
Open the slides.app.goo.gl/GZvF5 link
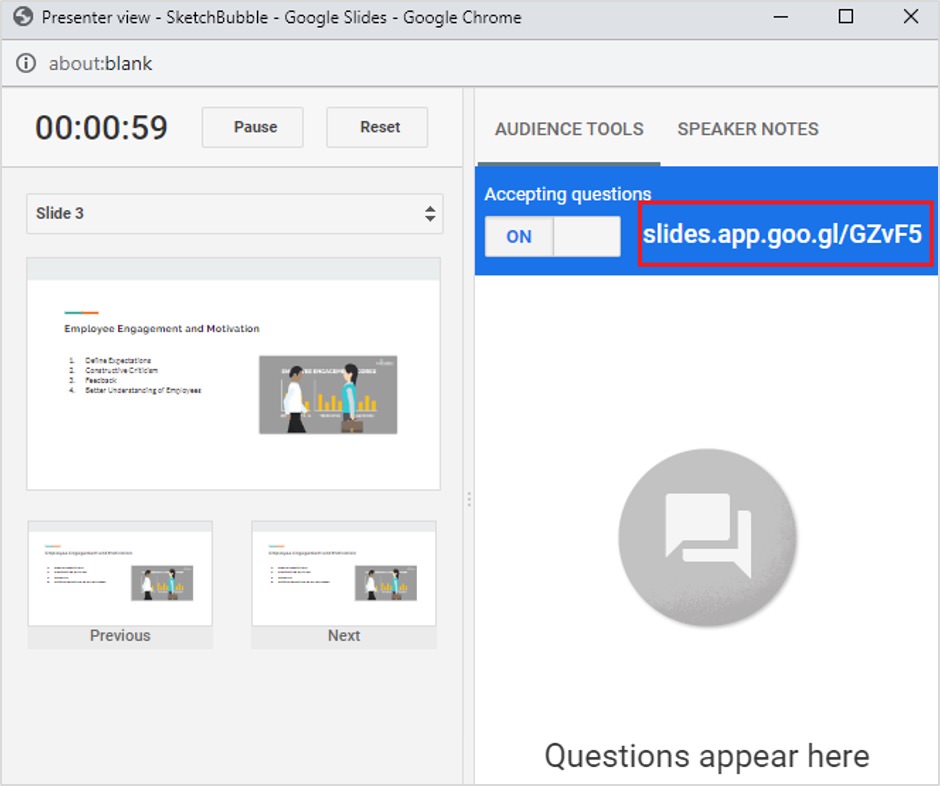pyautogui.click(x=782, y=234)
